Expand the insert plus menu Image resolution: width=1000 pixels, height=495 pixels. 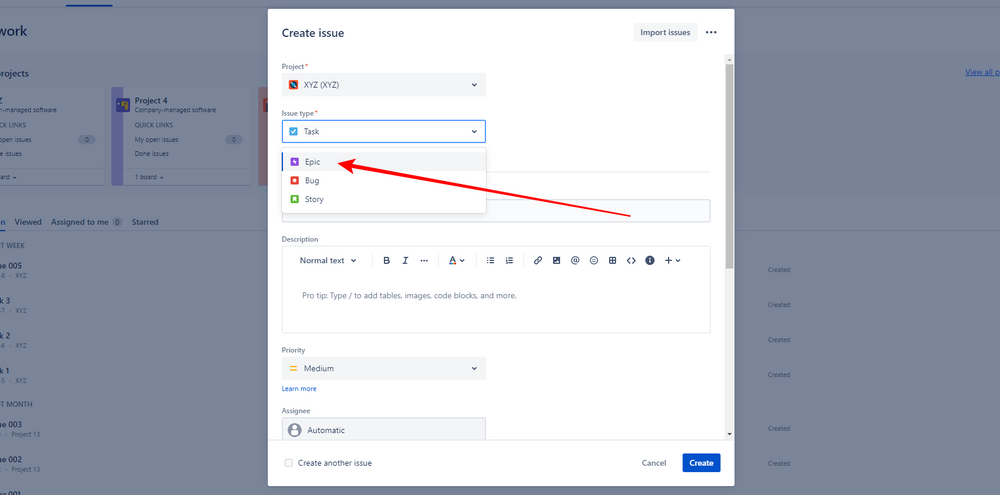point(673,260)
